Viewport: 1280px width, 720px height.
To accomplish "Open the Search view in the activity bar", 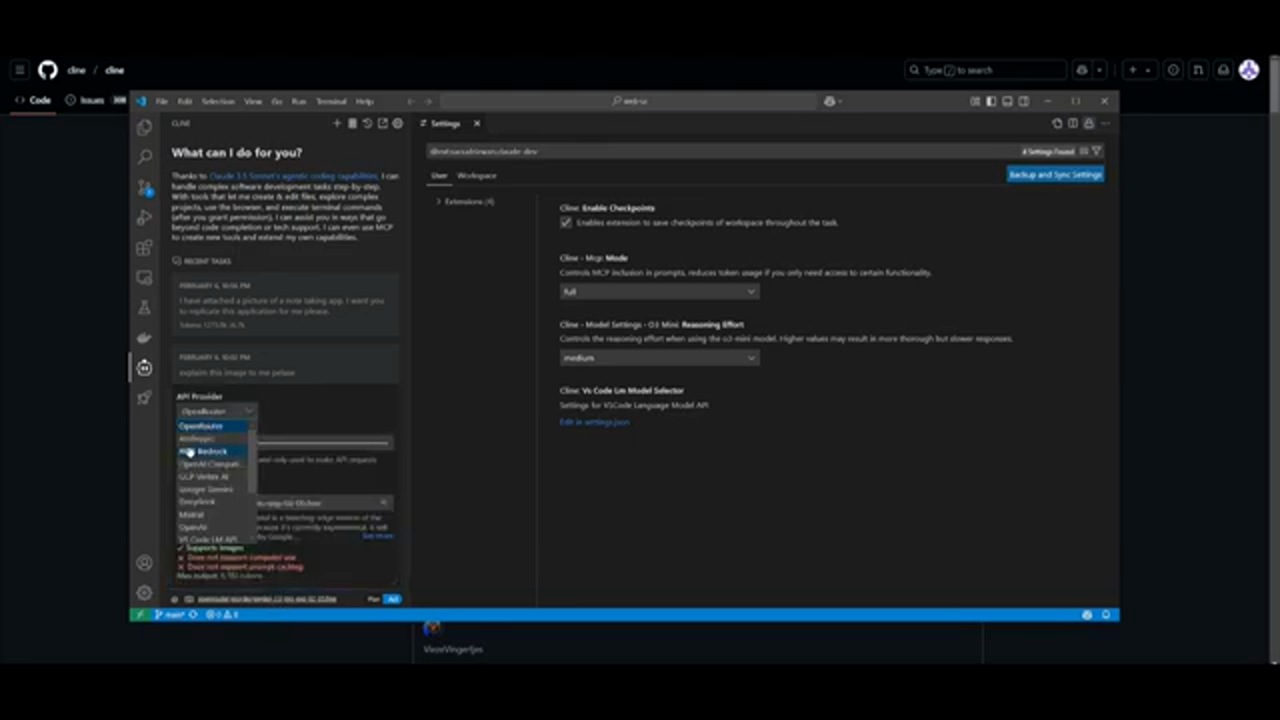I will click(145, 157).
